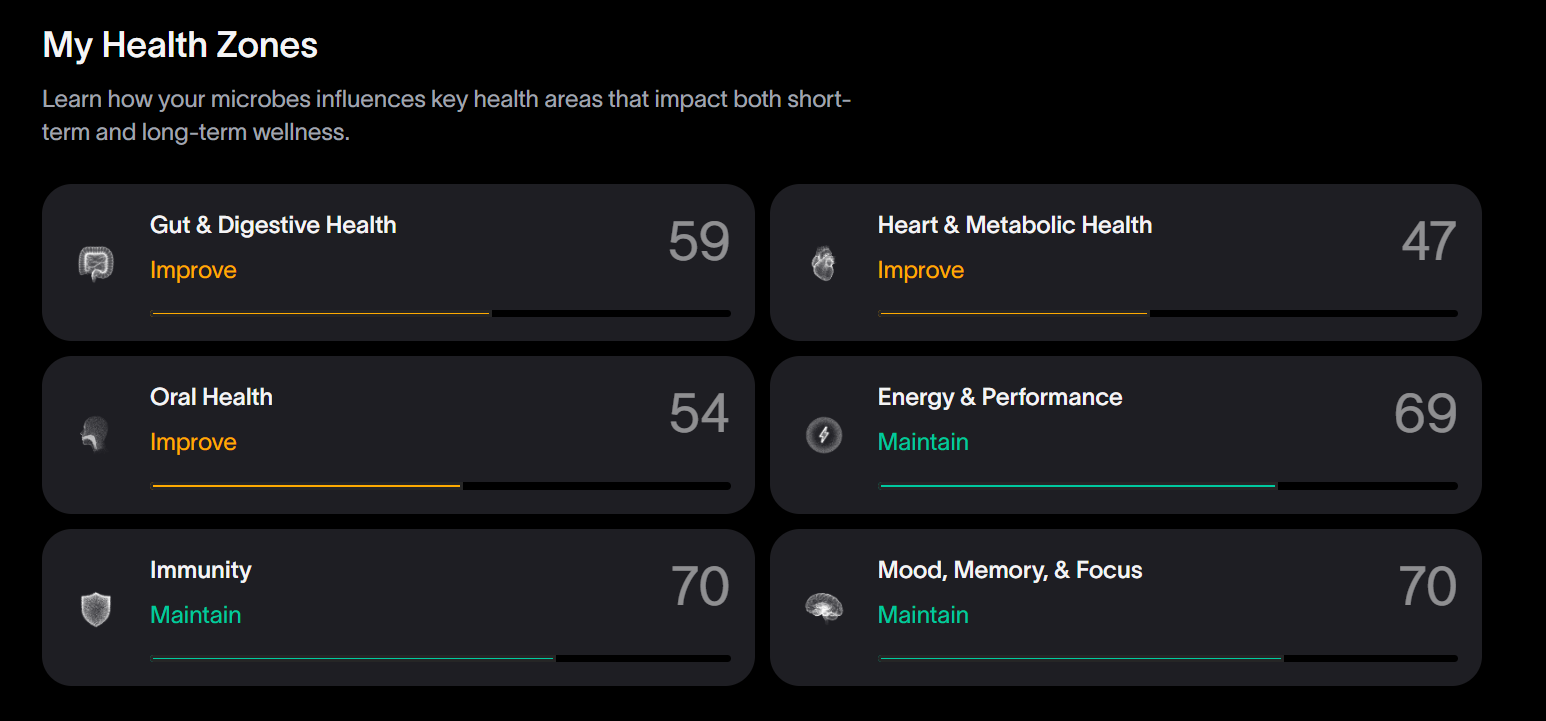Click the green Energy progress bar

(1168, 486)
